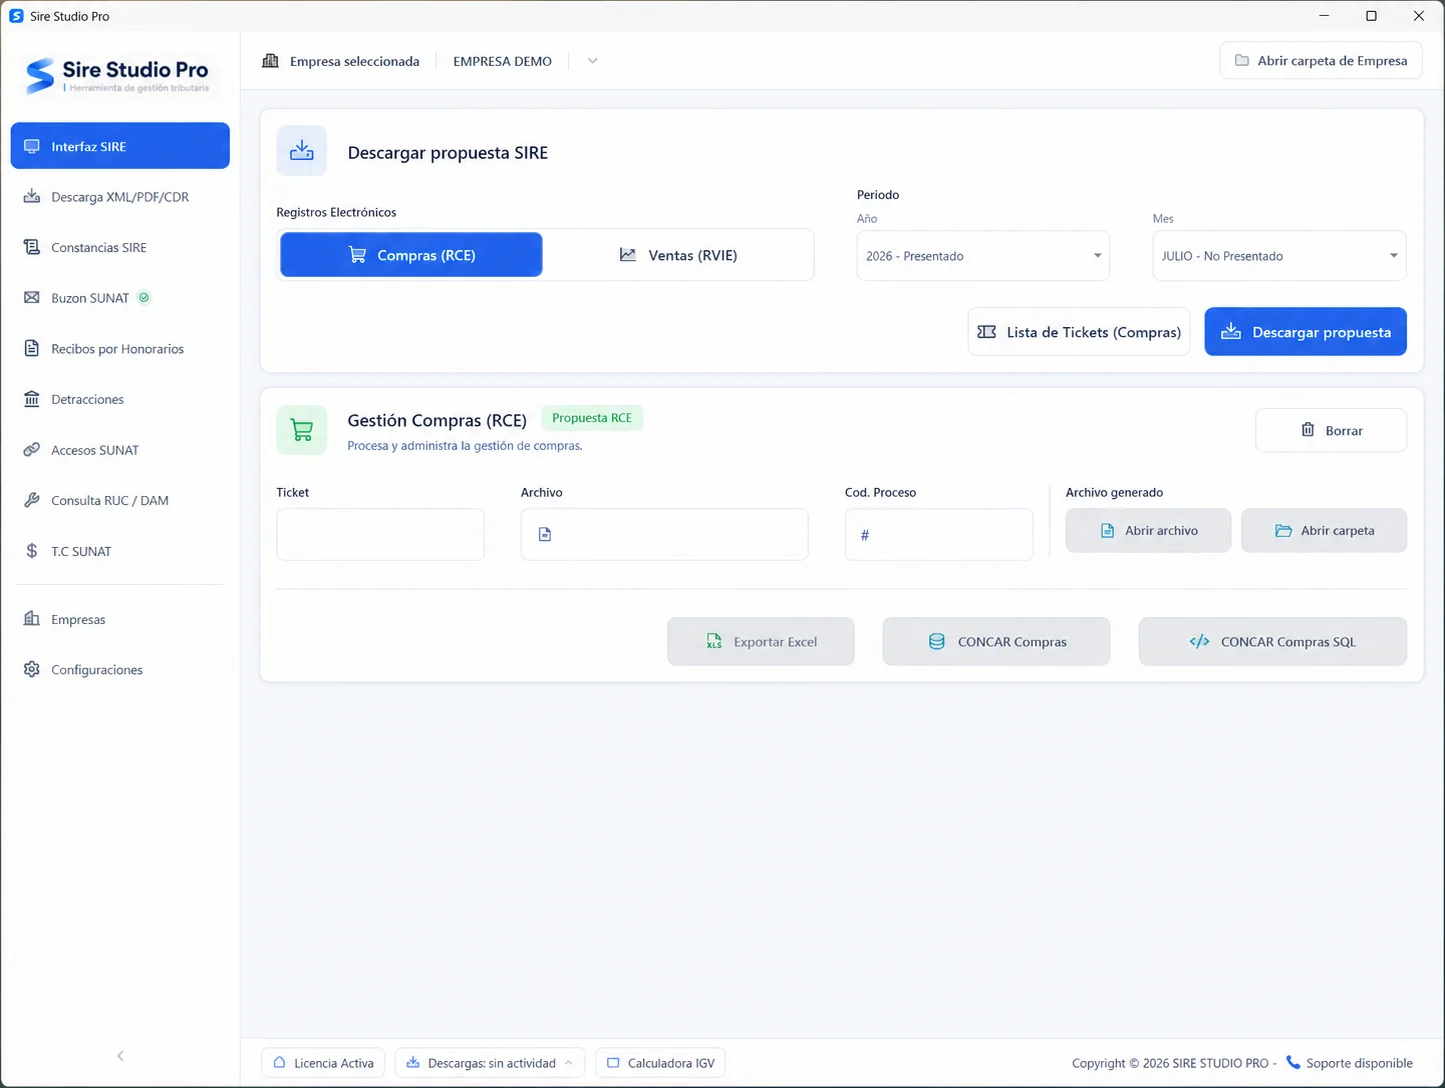Image resolution: width=1445 pixels, height=1088 pixels.
Task: Go to Constancias SIRE
Action: click(120, 247)
